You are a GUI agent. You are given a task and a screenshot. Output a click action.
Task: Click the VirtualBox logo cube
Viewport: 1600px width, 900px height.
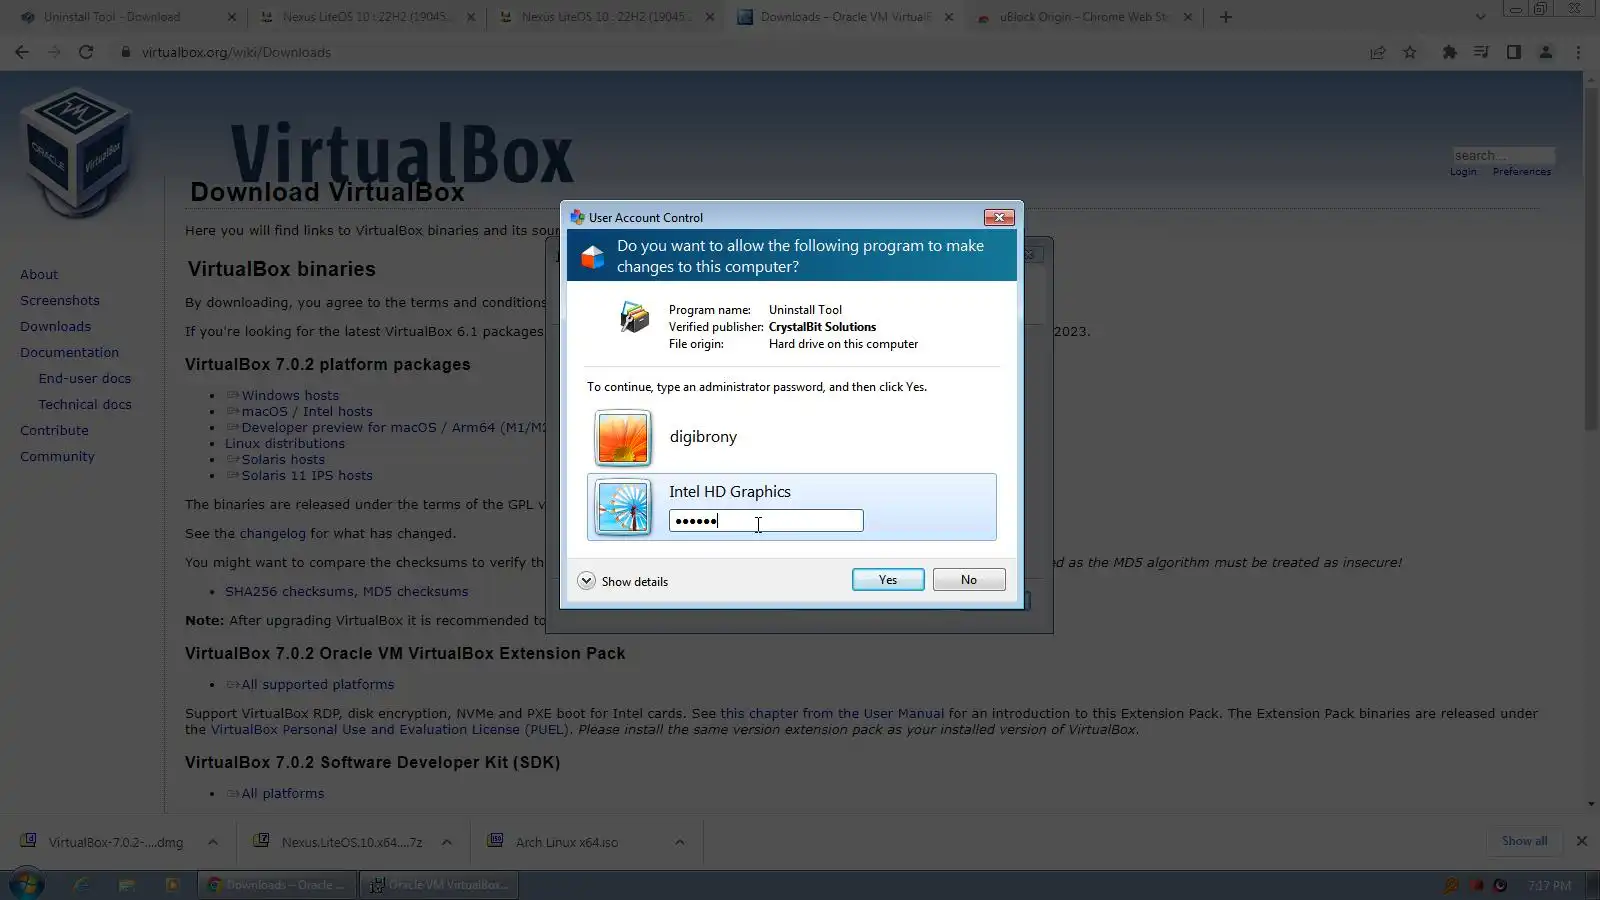pyautogui.click(x=76, y=152)
